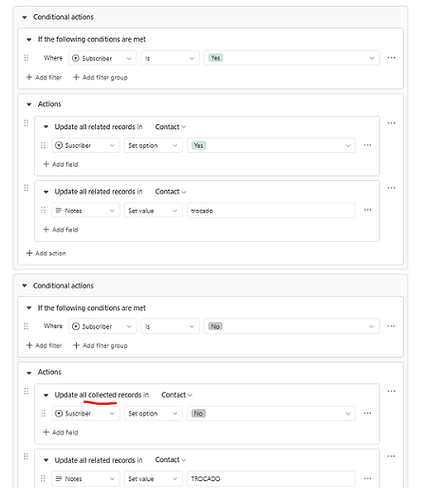Screen dimensions: 422x500
Task: Open Set option dropdown for Suscriber Yes
Action: click(x=153, y=145)
